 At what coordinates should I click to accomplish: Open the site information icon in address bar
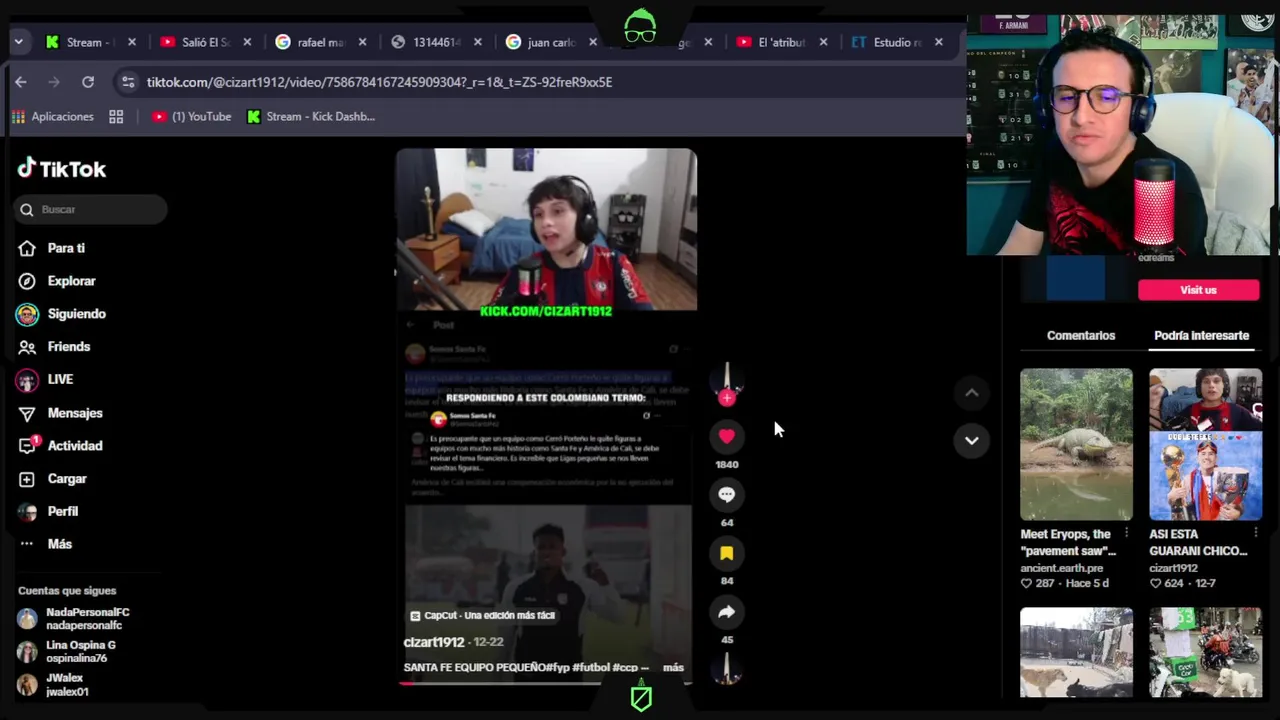pyautogui.click(x=127, y=82)
